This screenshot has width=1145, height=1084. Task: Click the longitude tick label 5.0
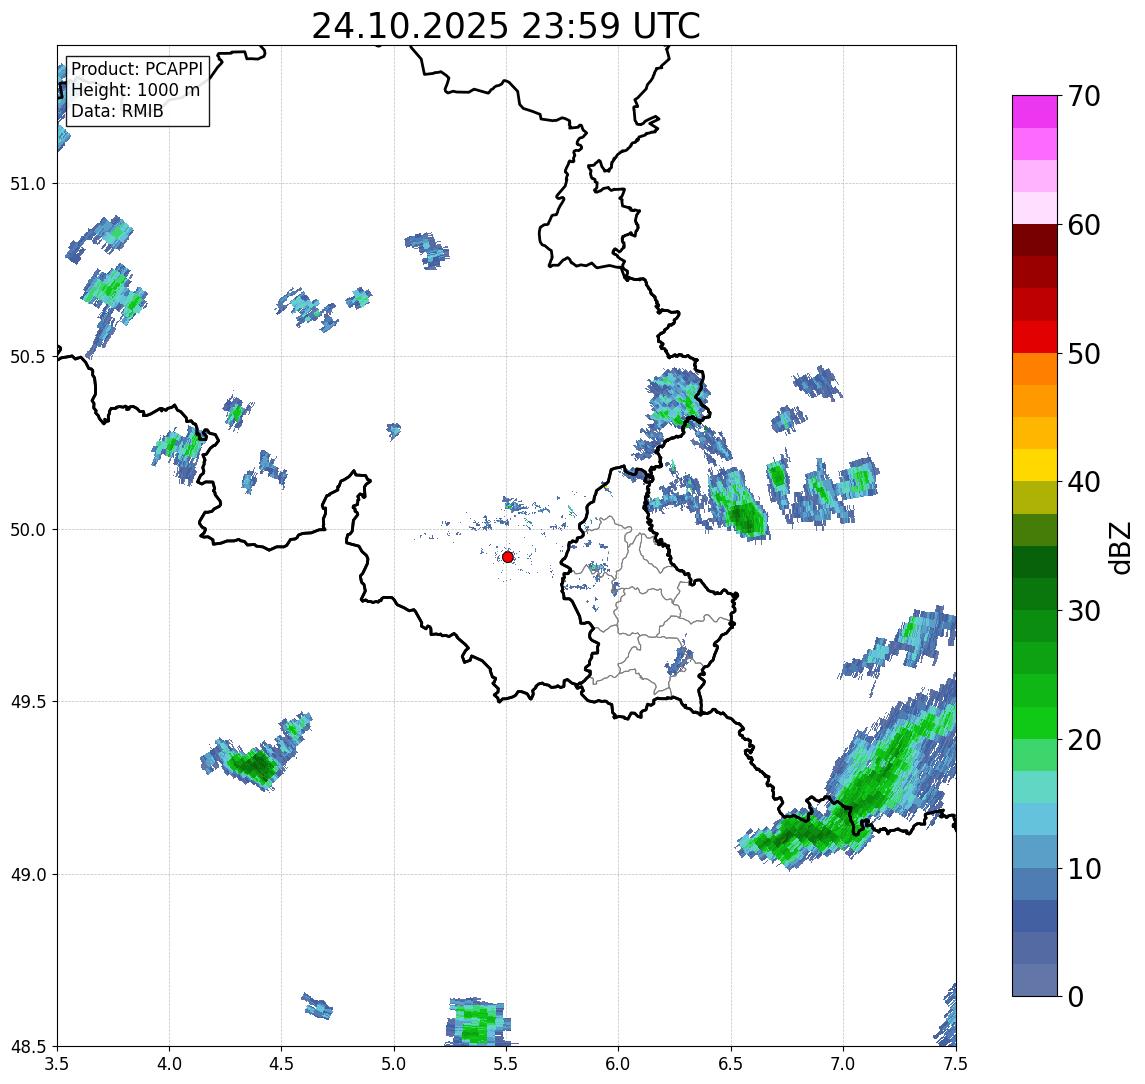tap(394, 1064)
